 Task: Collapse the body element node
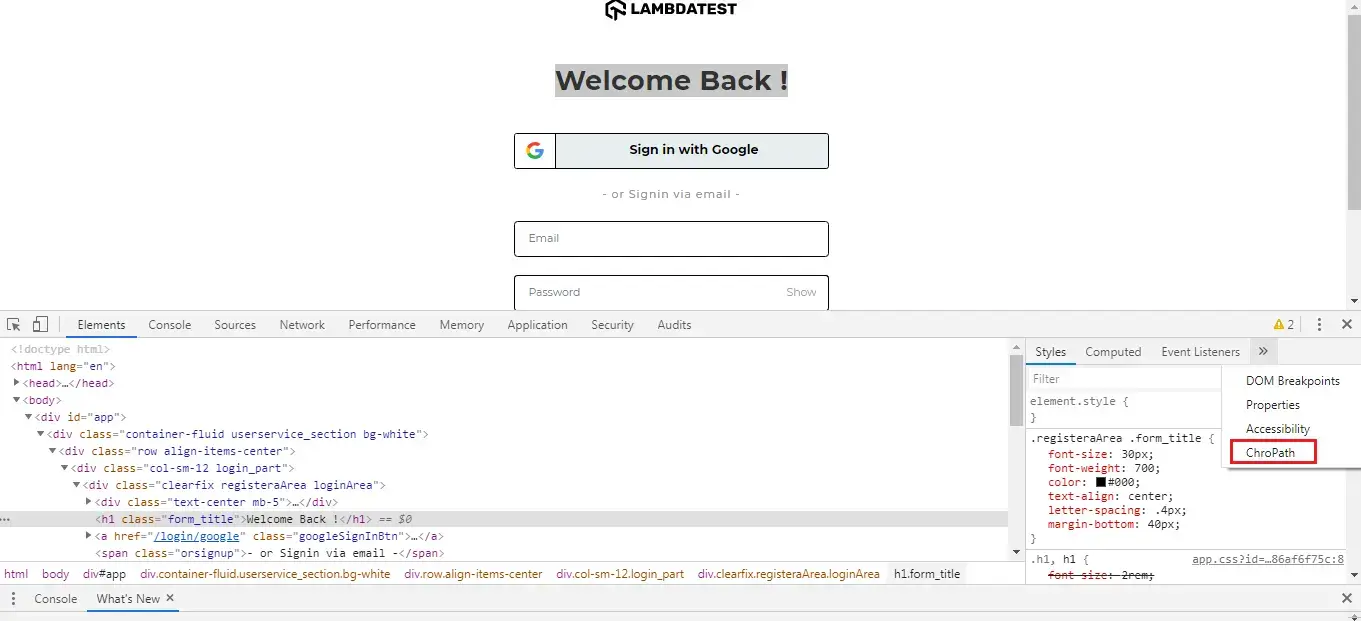tap(17, 400)
